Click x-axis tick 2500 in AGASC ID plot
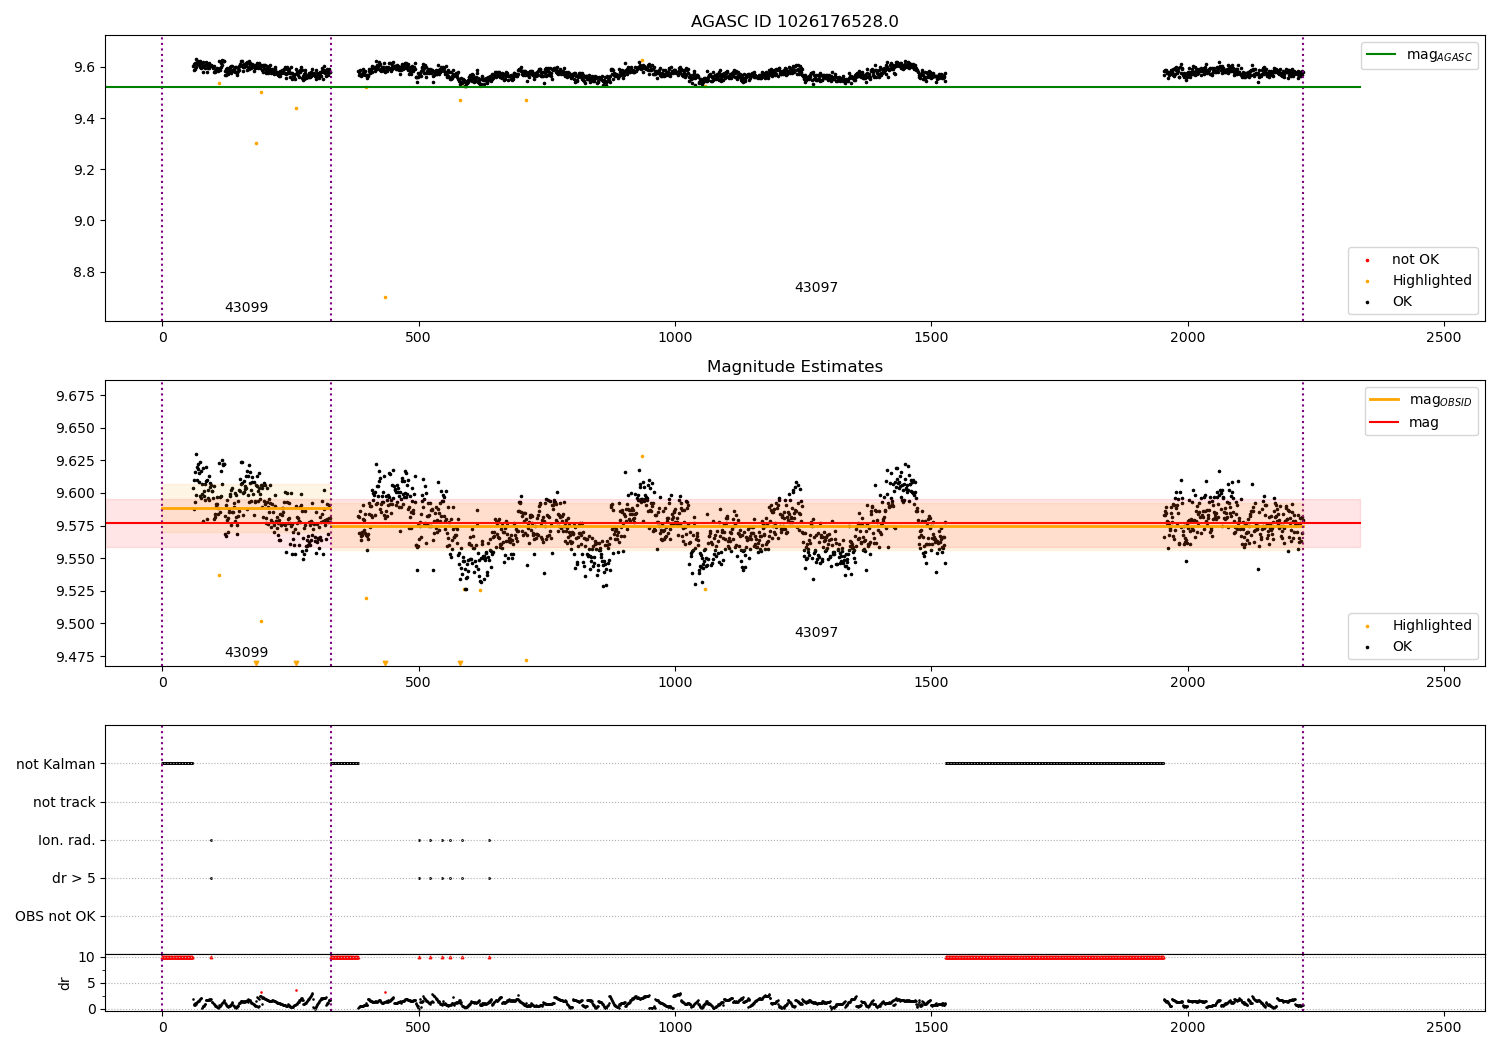Screen dimensions: 1500x1050 [x=1444, y=338]
